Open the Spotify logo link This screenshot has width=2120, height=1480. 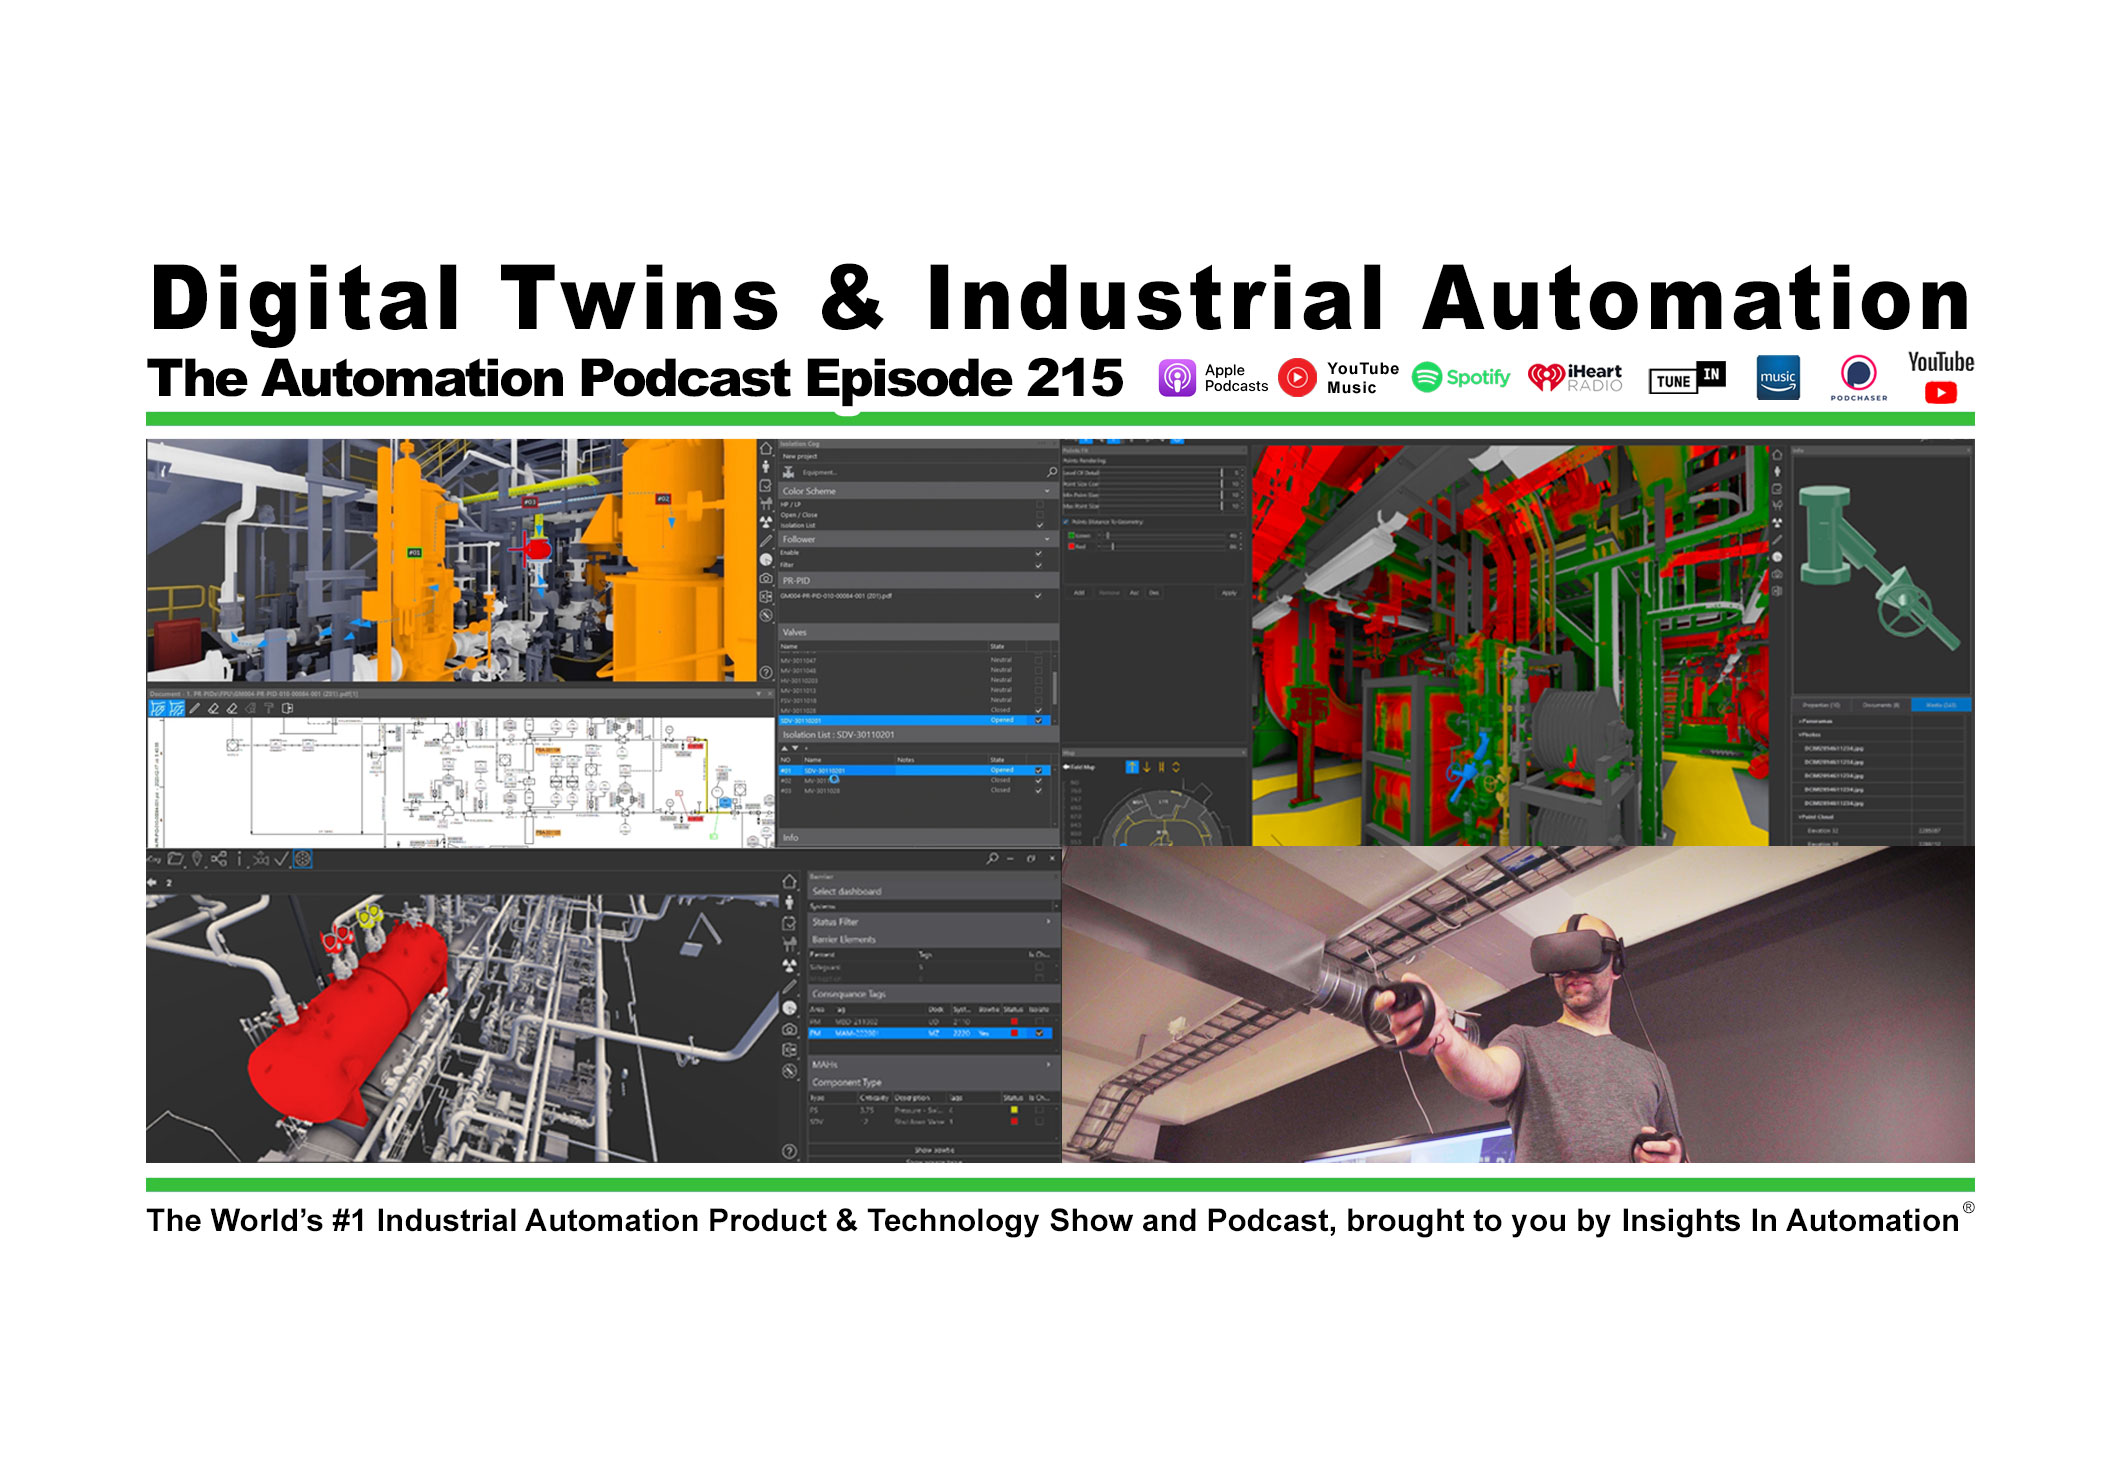pos(1460,377)
